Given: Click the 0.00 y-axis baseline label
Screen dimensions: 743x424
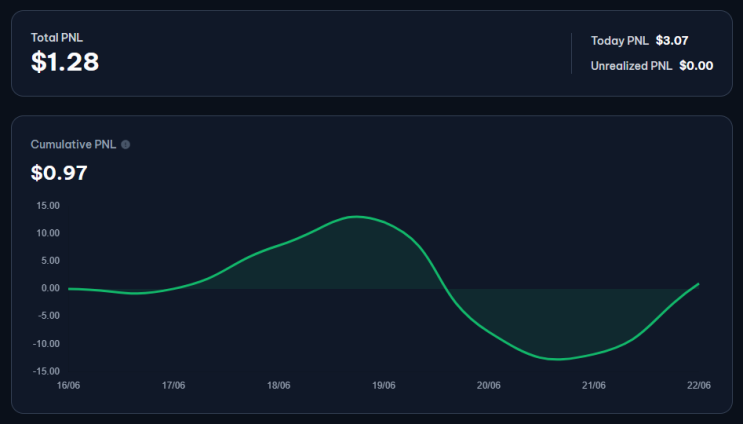Looking at the screenshot, I should click(x=51, y=288).
